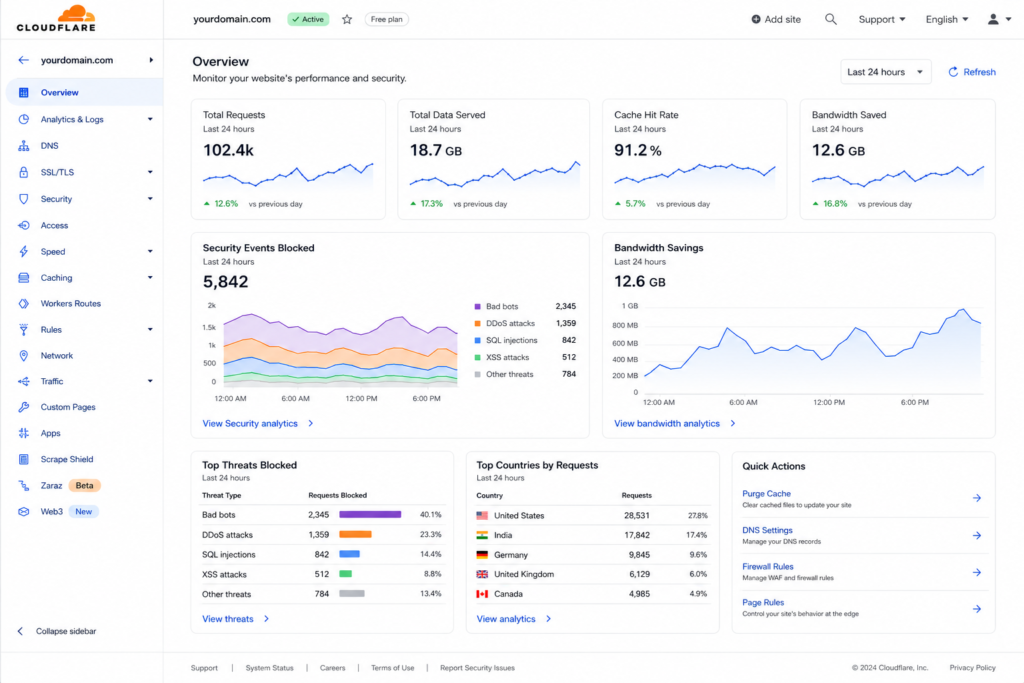Expand the SSL/TLS sidebar section
Viewport: 1024px width, 683px height.
[x=150, y=172]
